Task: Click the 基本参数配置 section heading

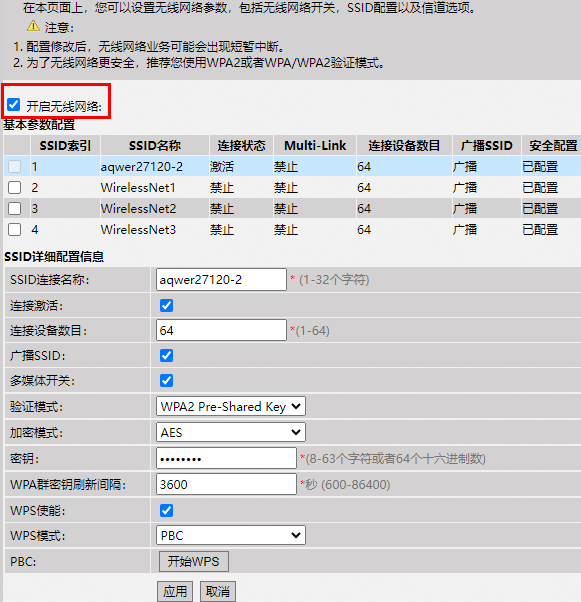Action: 39,125
